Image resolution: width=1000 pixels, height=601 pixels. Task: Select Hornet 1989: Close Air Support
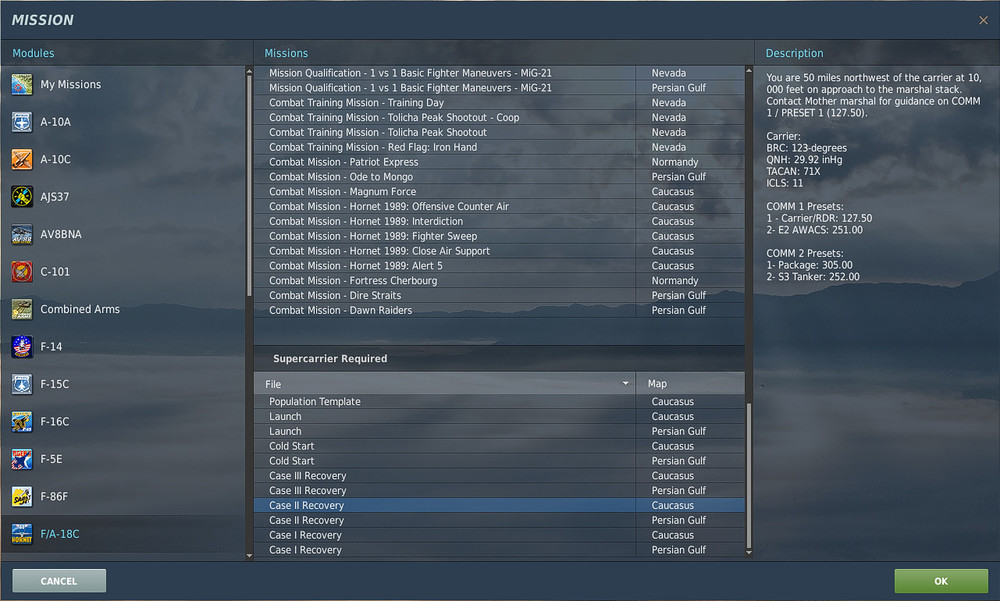click(x=499, y=251)
